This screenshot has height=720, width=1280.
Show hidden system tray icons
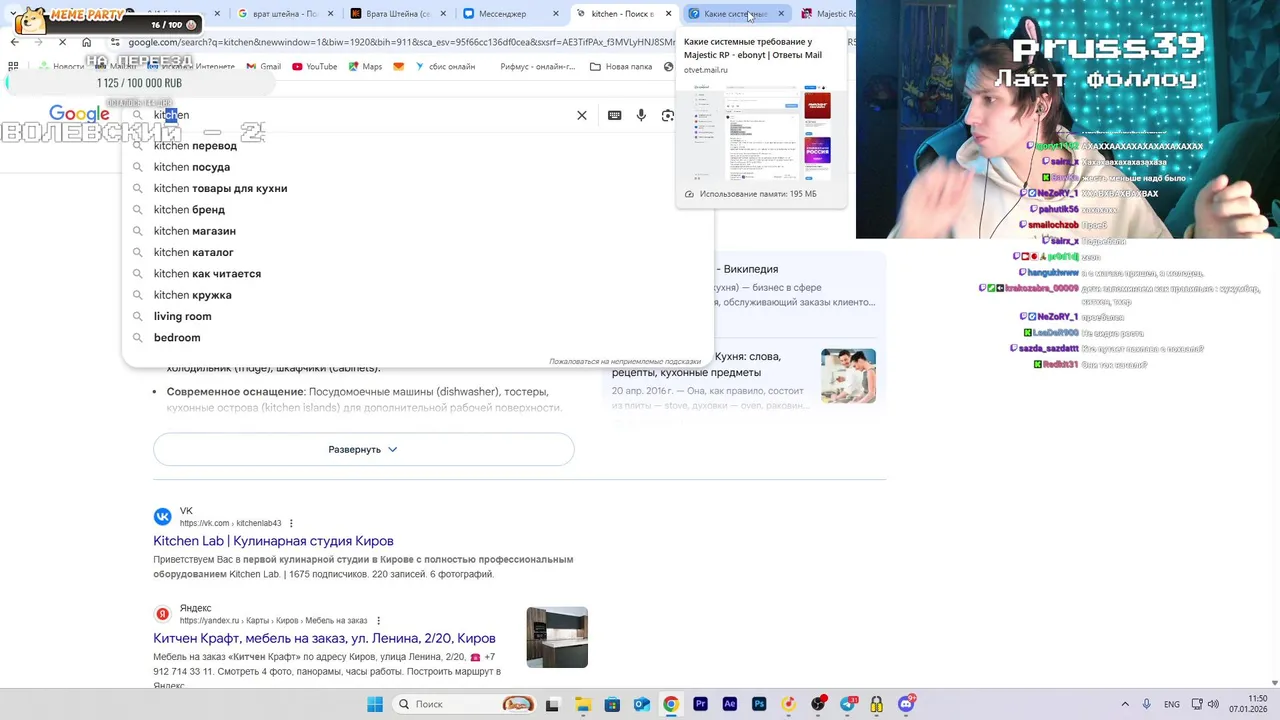1124,704
